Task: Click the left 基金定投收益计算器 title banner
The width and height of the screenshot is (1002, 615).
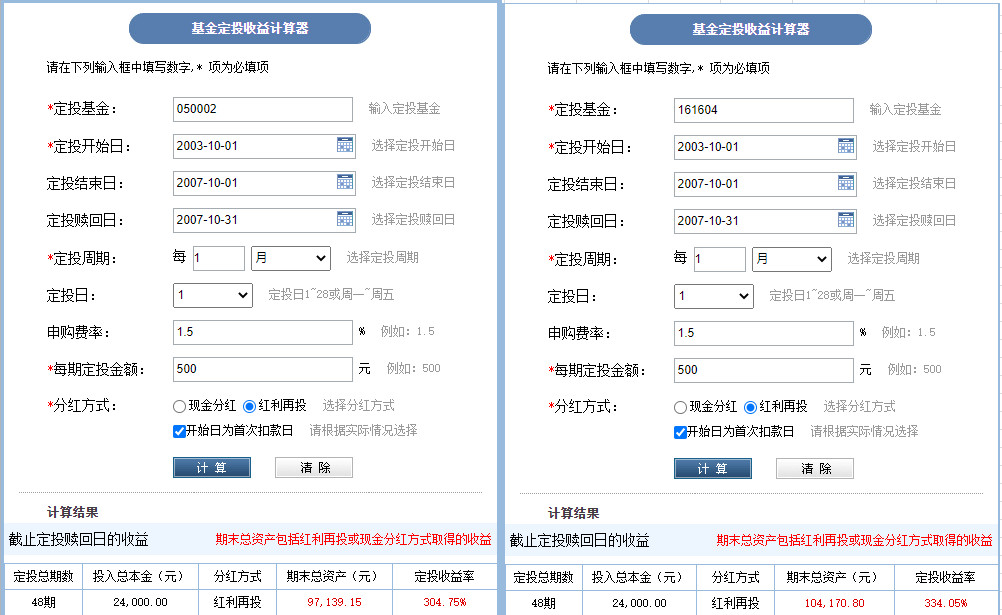Action: (250, 28)
